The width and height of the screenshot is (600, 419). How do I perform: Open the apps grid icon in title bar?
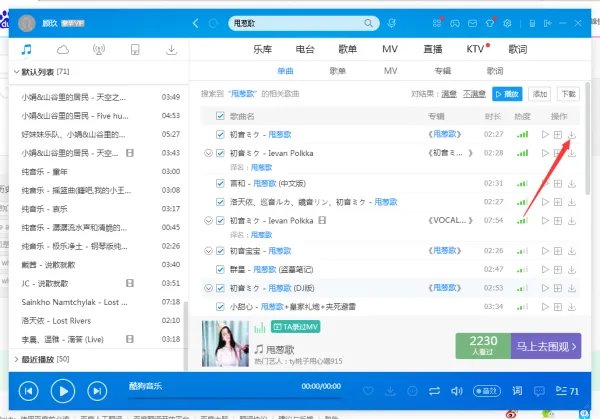tap(437, 23)
